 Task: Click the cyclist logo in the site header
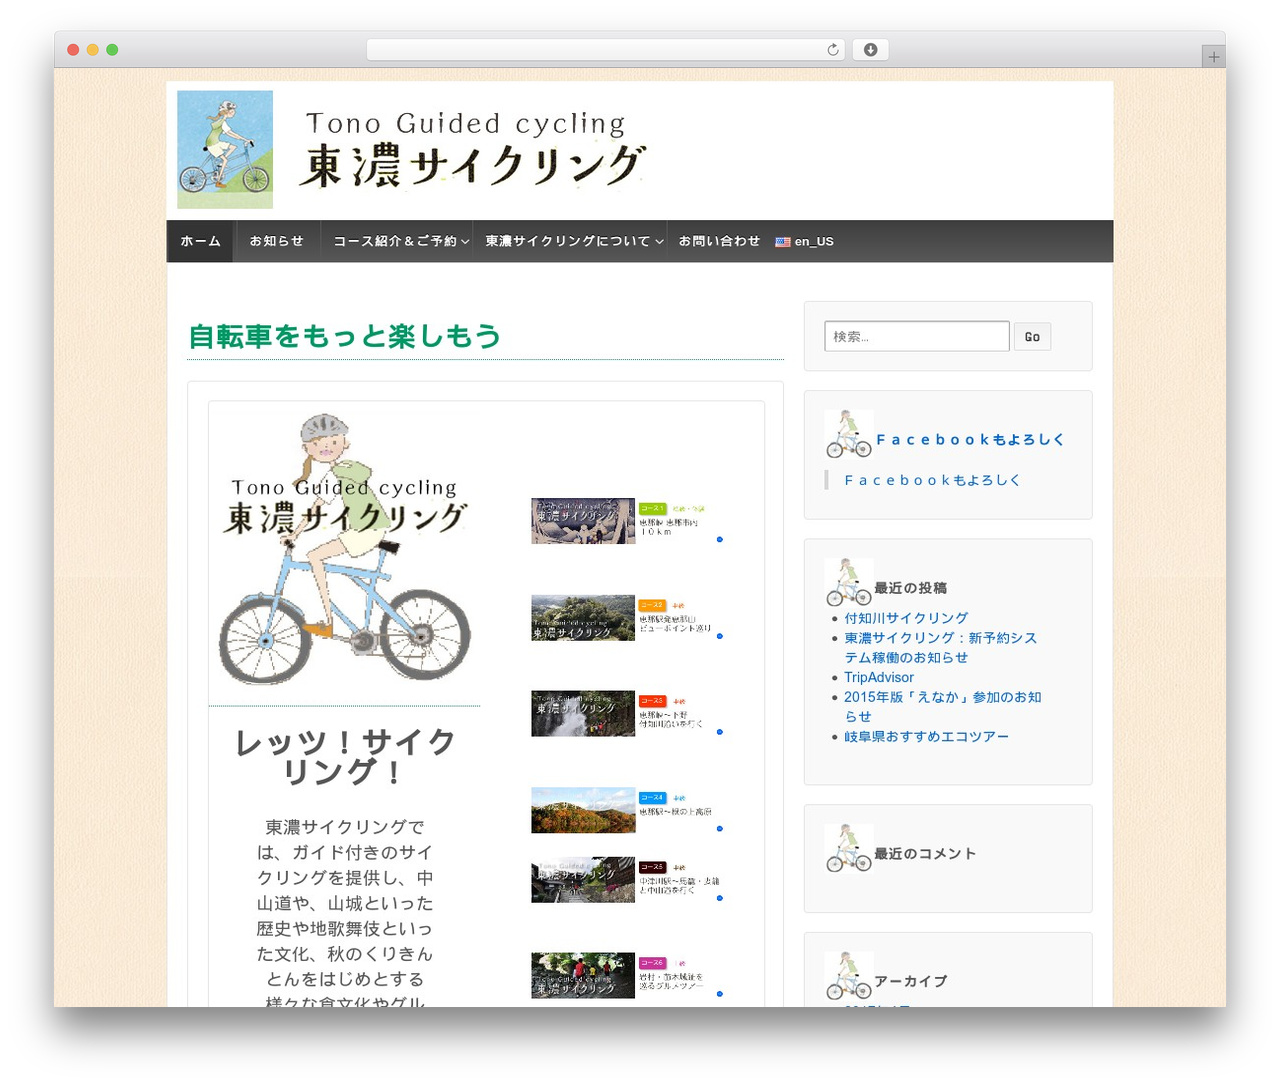pyautogui.click(x=225, y=150)
